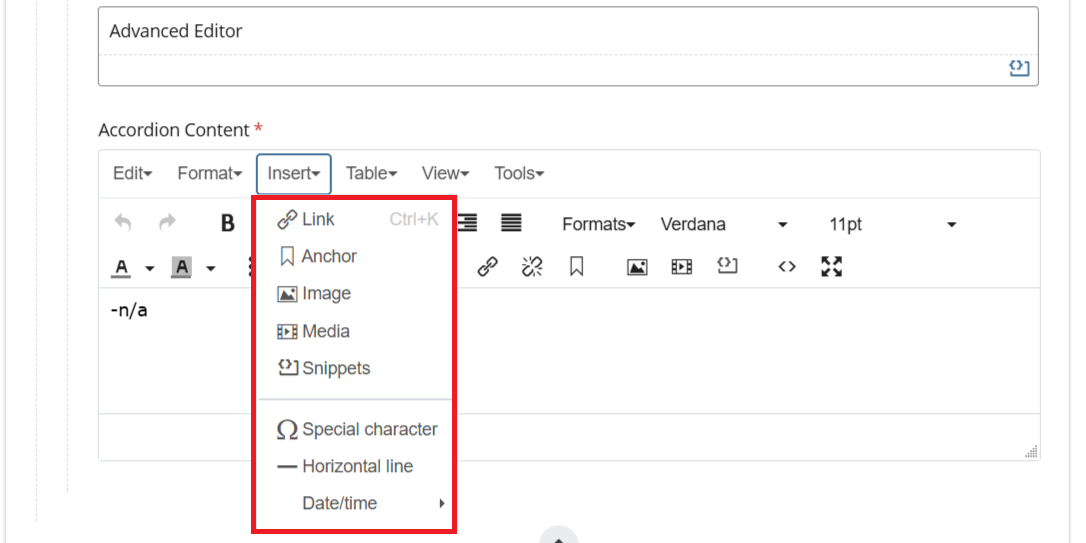The height and width of the screenshot is (543, 1086).
Task: Click the insert link toolbar icon
Action: coord(487,267)
